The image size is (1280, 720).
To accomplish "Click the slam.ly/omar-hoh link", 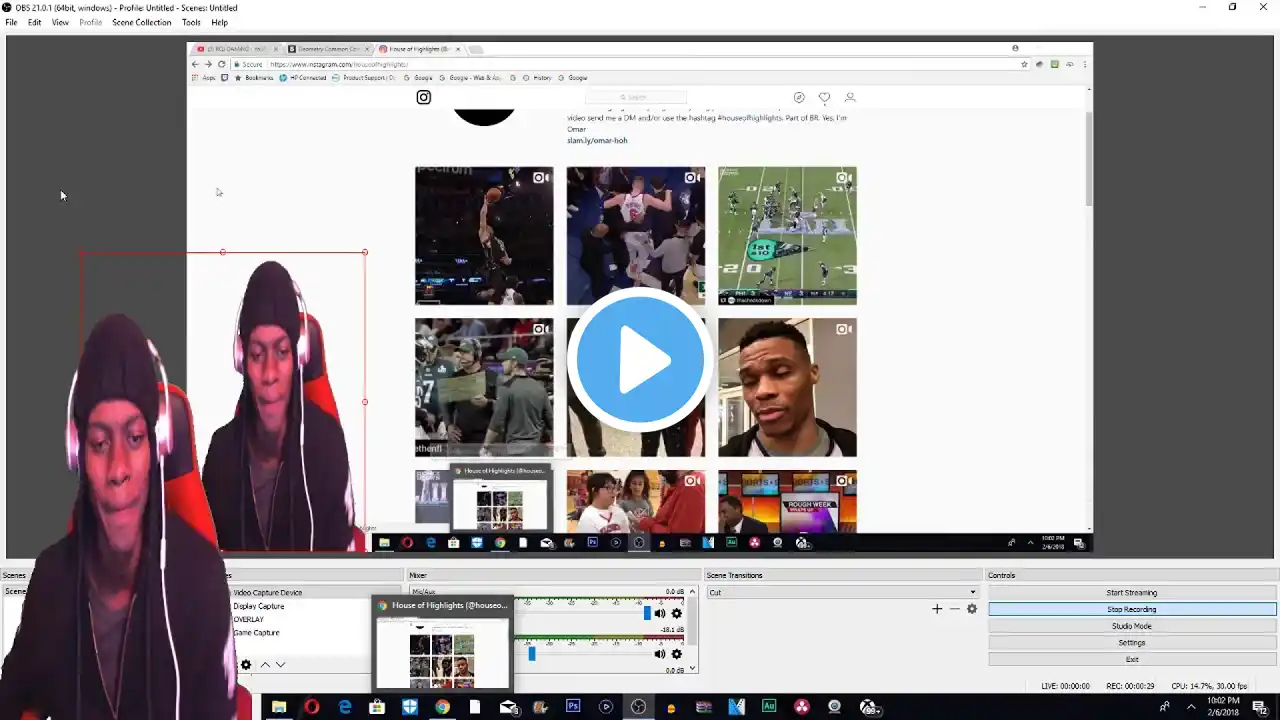I will pos(597,141).
